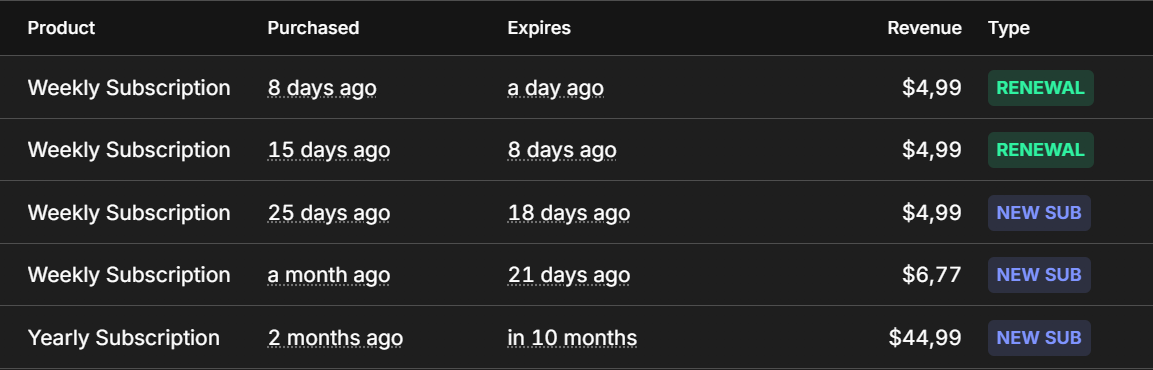
Task: Click the 'a month ago' purchased date
Action: [329, 275]
